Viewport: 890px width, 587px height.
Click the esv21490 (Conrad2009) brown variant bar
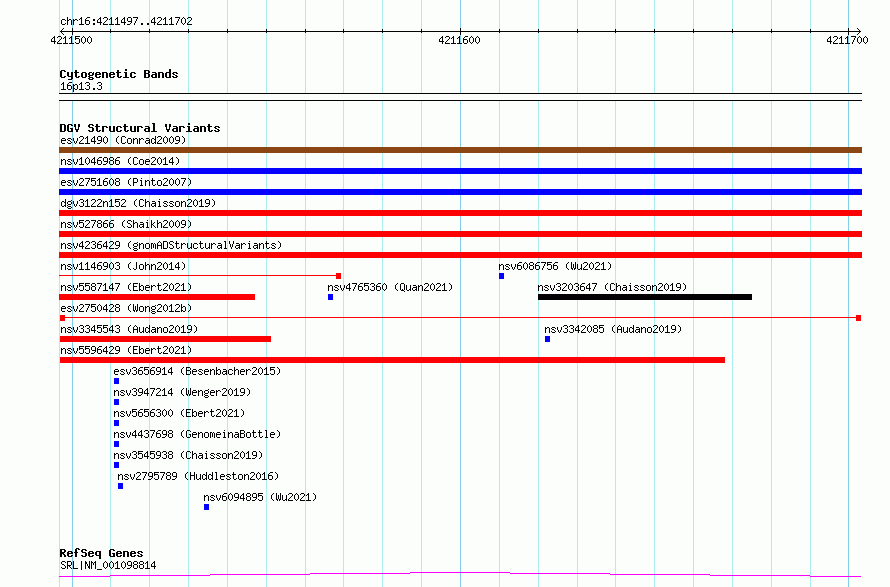click(x=460, y=150)
